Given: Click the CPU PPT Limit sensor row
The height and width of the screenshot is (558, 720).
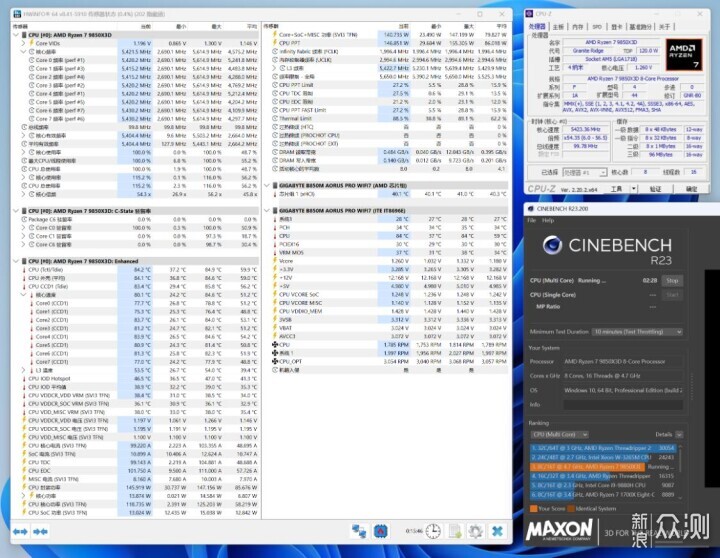Looking at the screenshot, I should [x=389, y=85].
